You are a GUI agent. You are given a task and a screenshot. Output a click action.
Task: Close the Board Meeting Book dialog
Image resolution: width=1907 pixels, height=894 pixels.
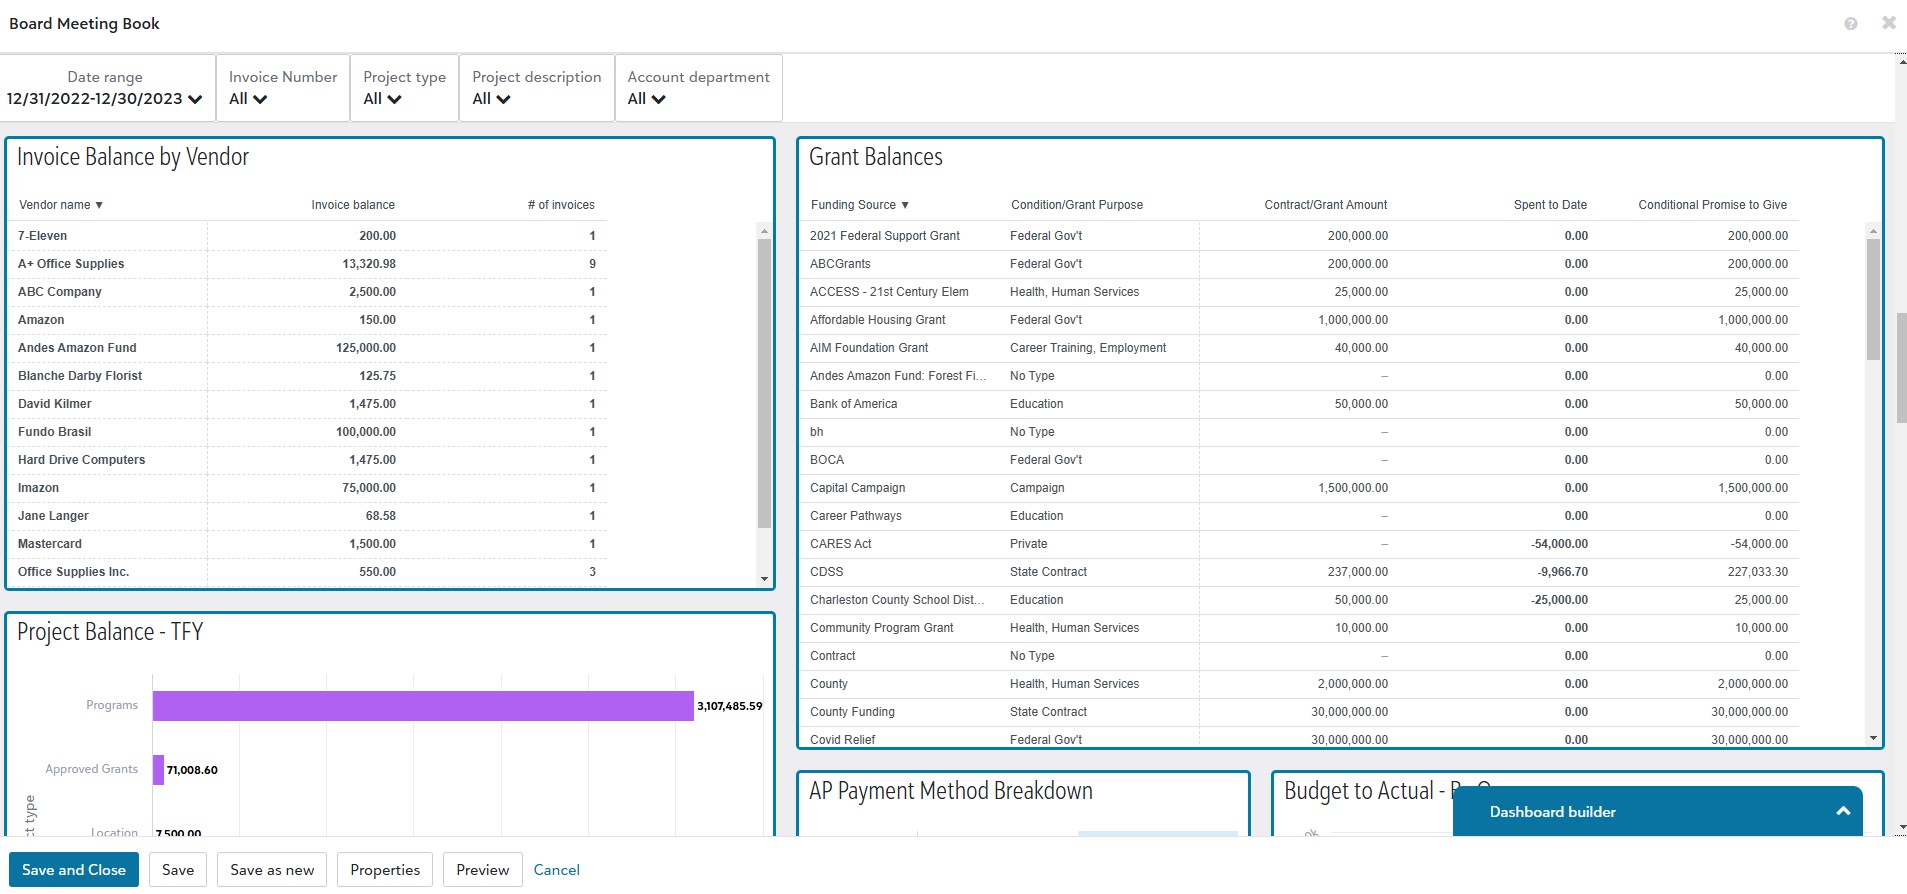pyautogui.click(x=1888, y=23)
